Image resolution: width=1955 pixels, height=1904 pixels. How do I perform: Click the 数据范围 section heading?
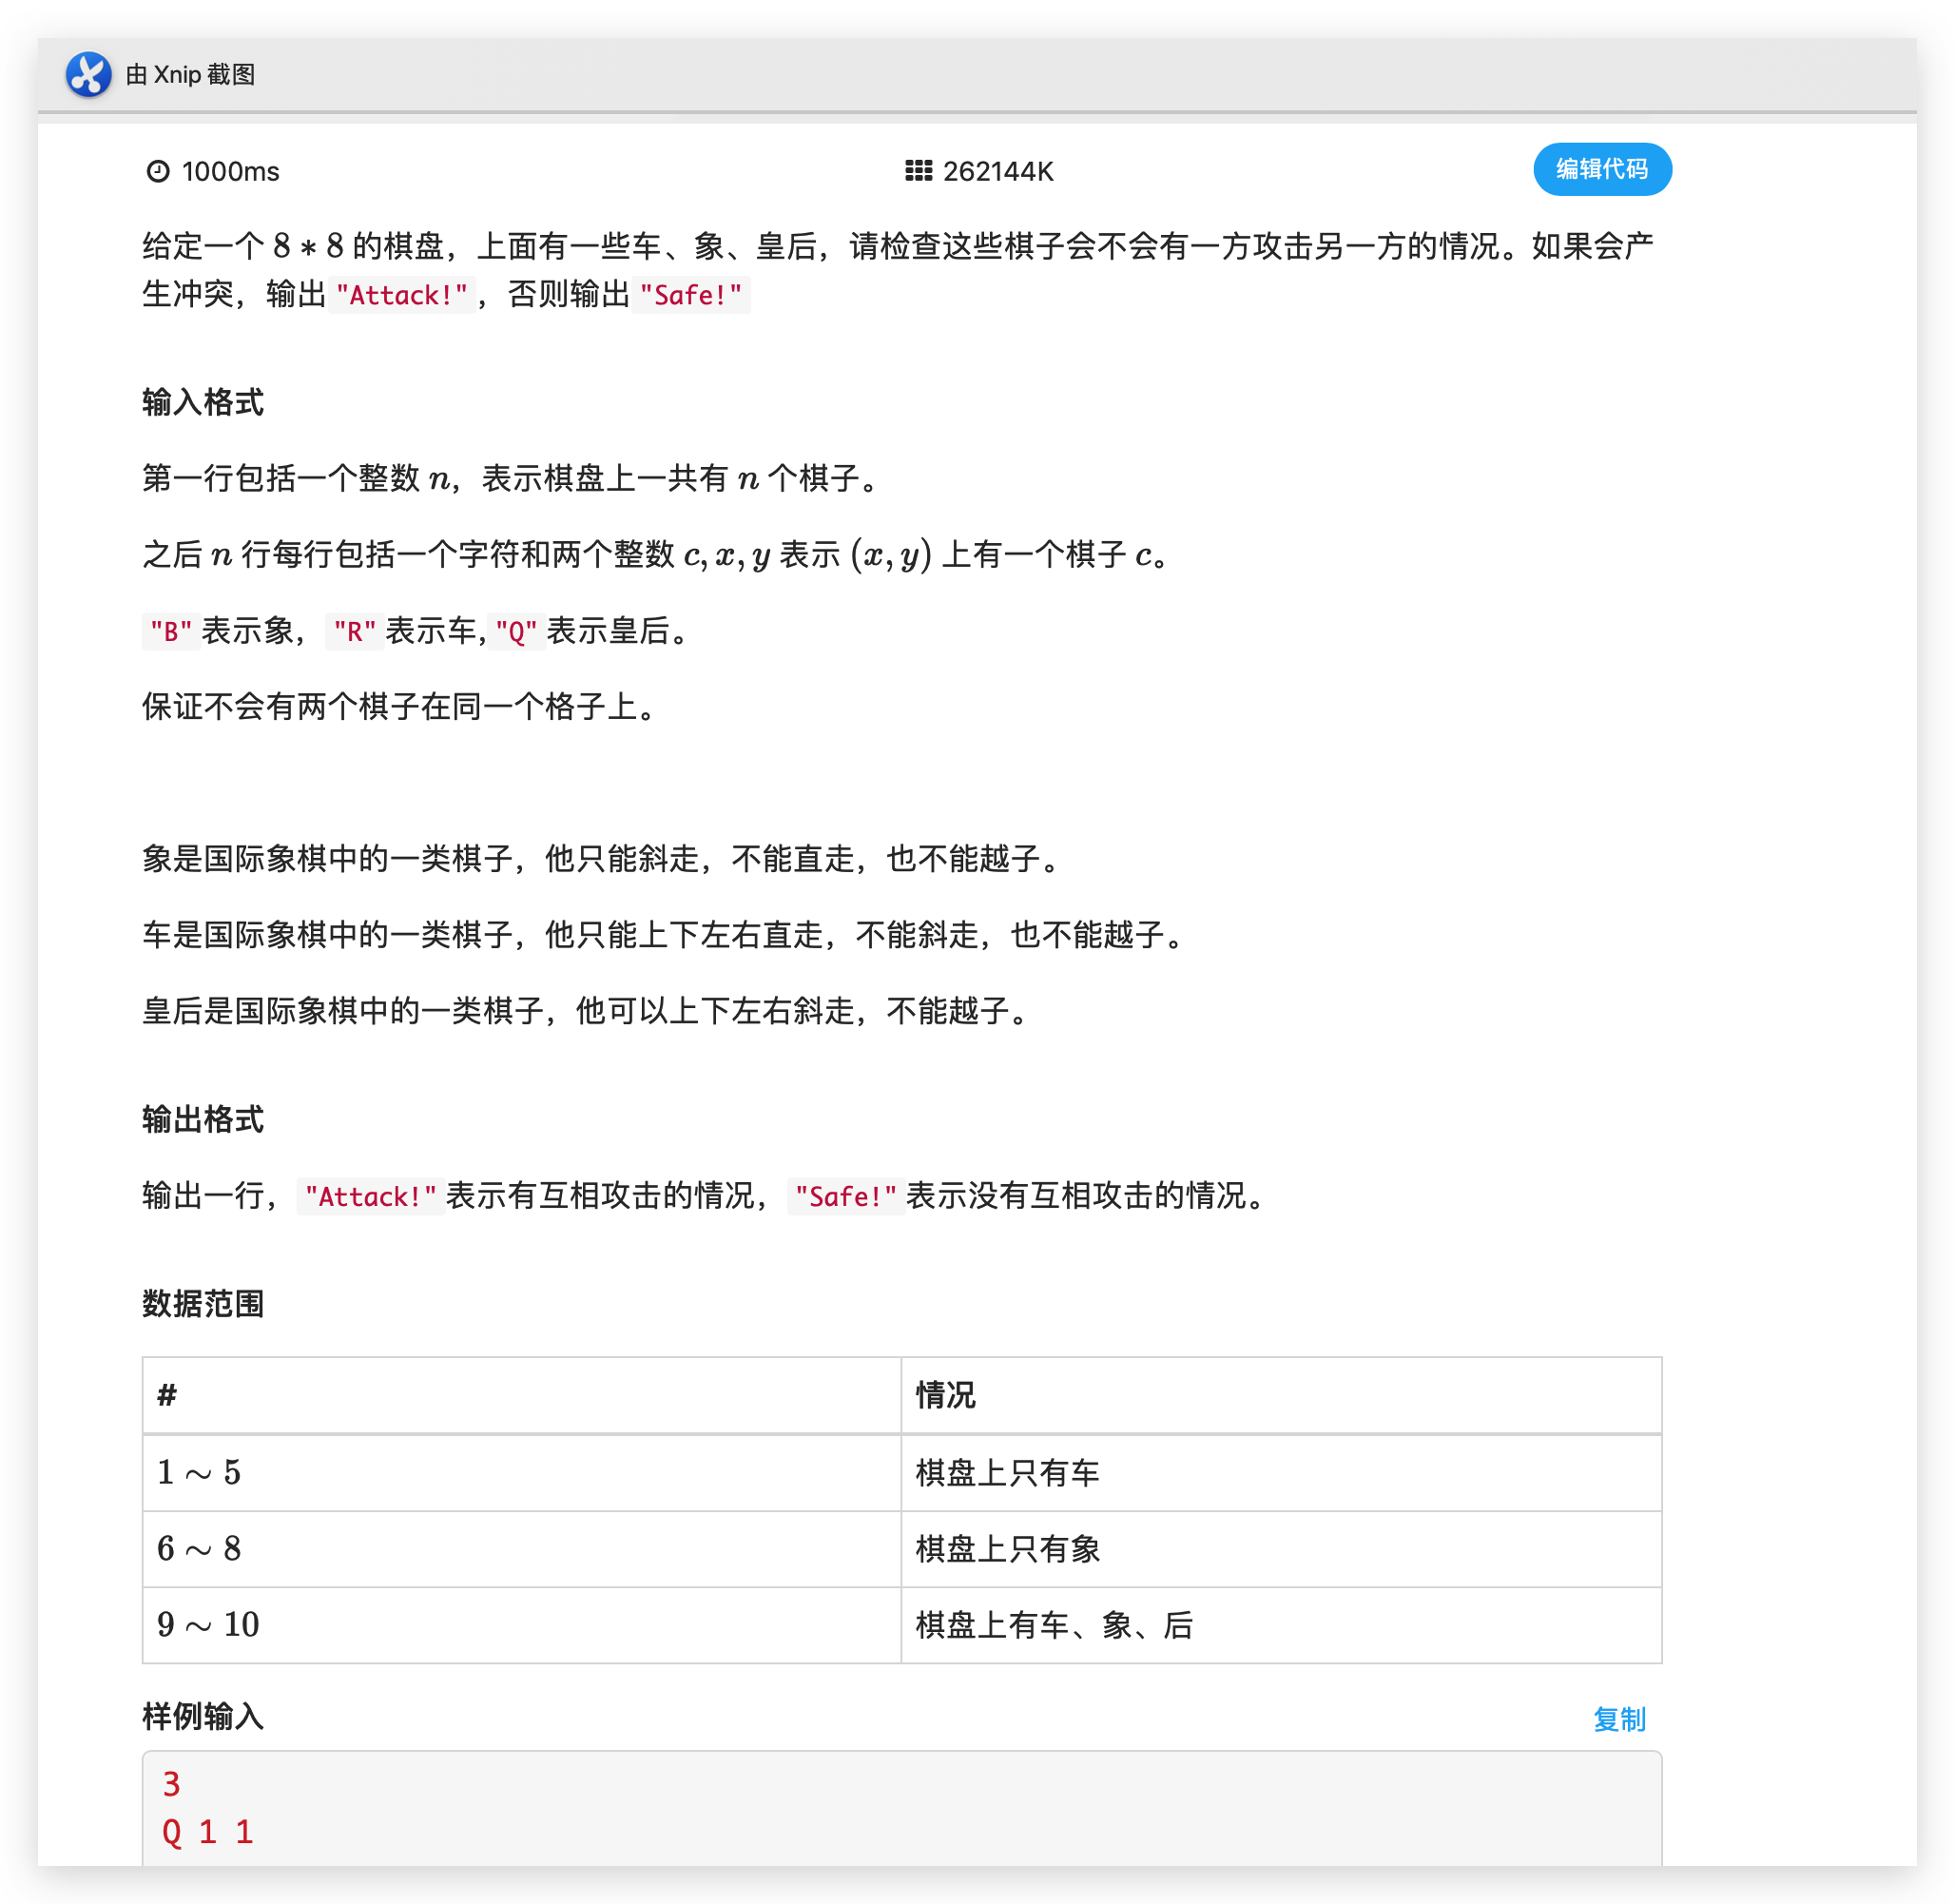(202, 1302)
